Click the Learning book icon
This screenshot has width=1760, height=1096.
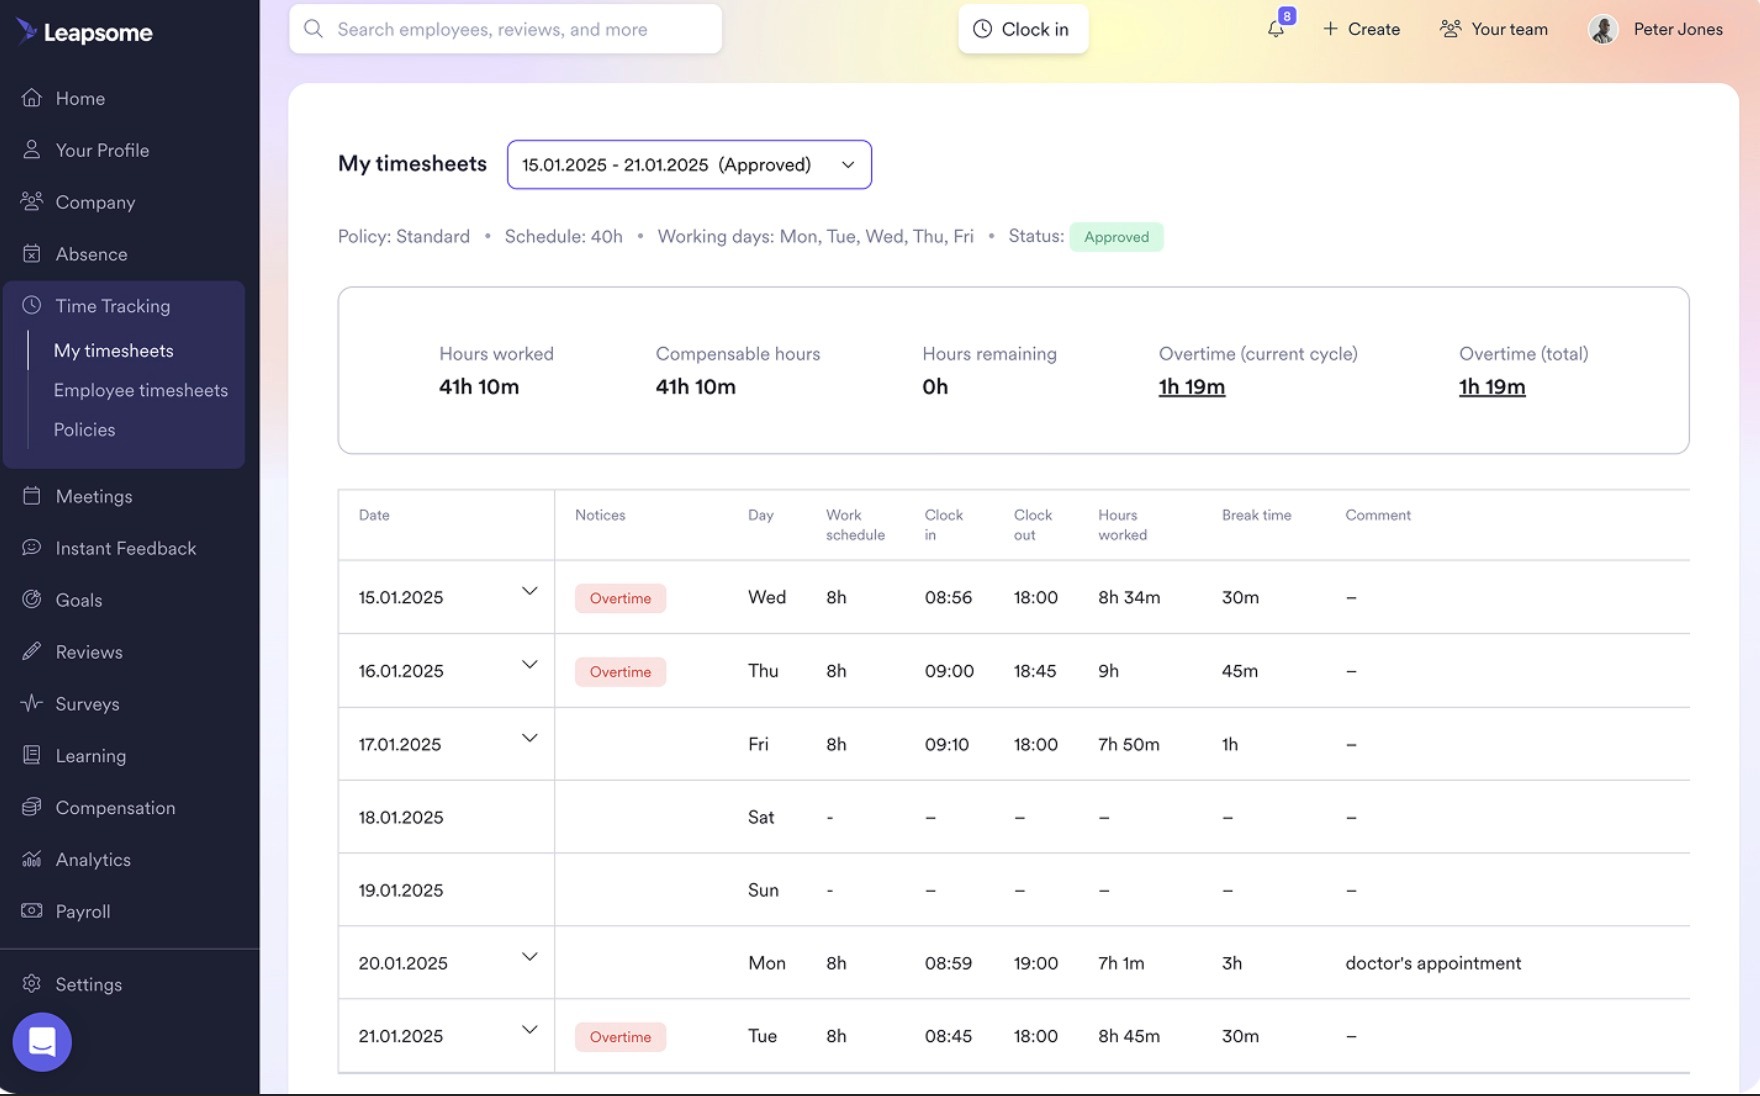(32, 755)
